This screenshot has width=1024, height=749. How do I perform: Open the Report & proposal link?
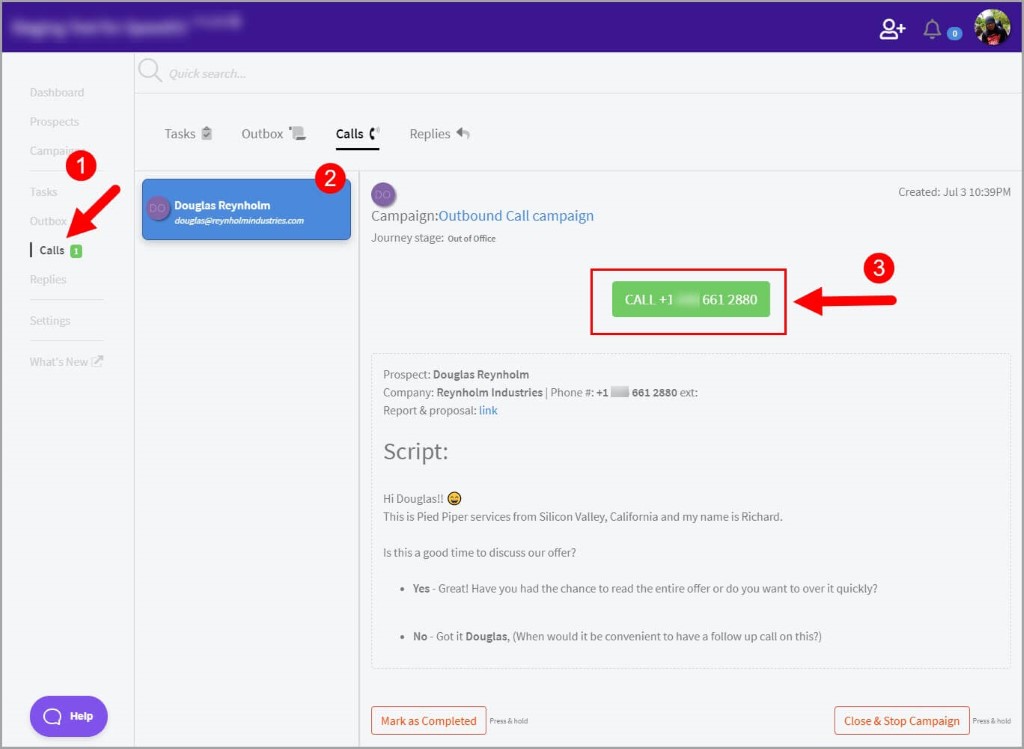488,410
